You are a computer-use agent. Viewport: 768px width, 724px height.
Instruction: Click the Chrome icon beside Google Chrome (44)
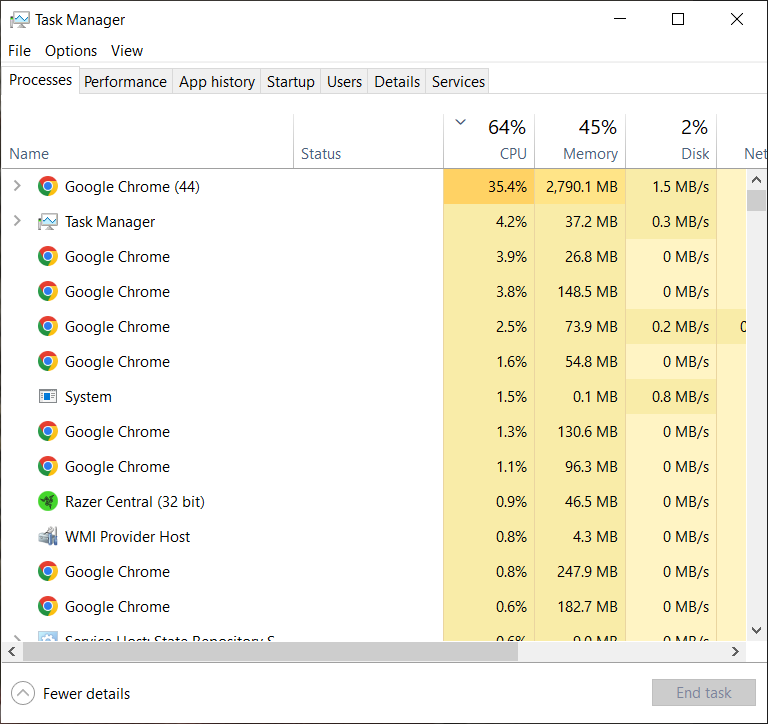click(48, 187)
